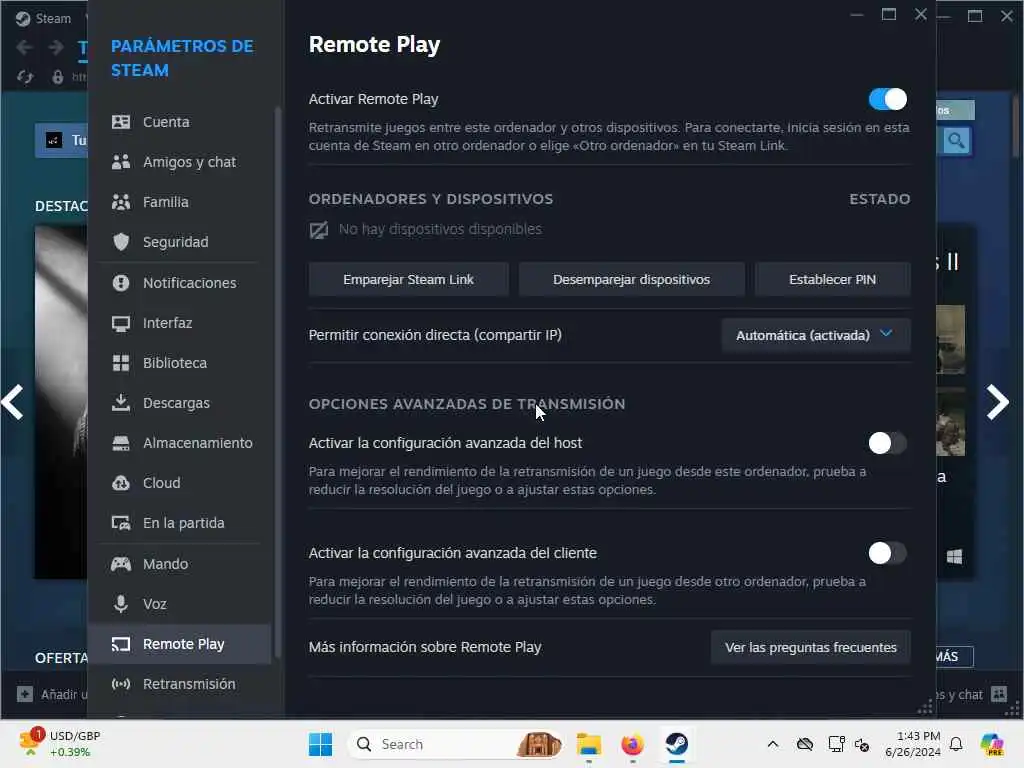1024x768 pixels.
Task: Show hidden system tray icons chevron
Action: tap(773, 744)
